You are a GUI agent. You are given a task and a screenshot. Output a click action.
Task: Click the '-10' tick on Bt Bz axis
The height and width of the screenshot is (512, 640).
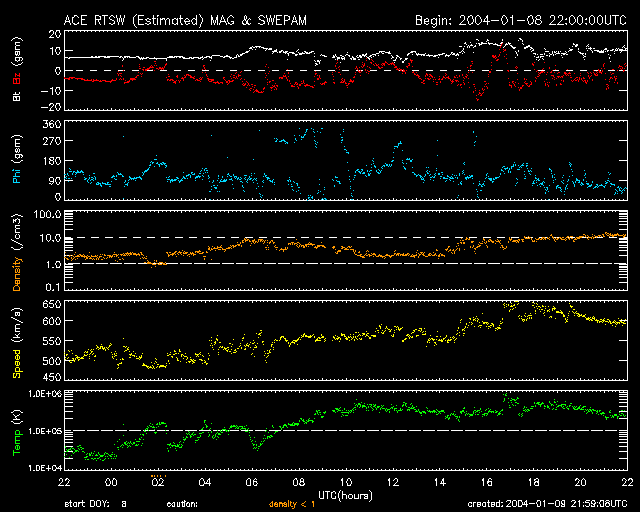(51, 90)
